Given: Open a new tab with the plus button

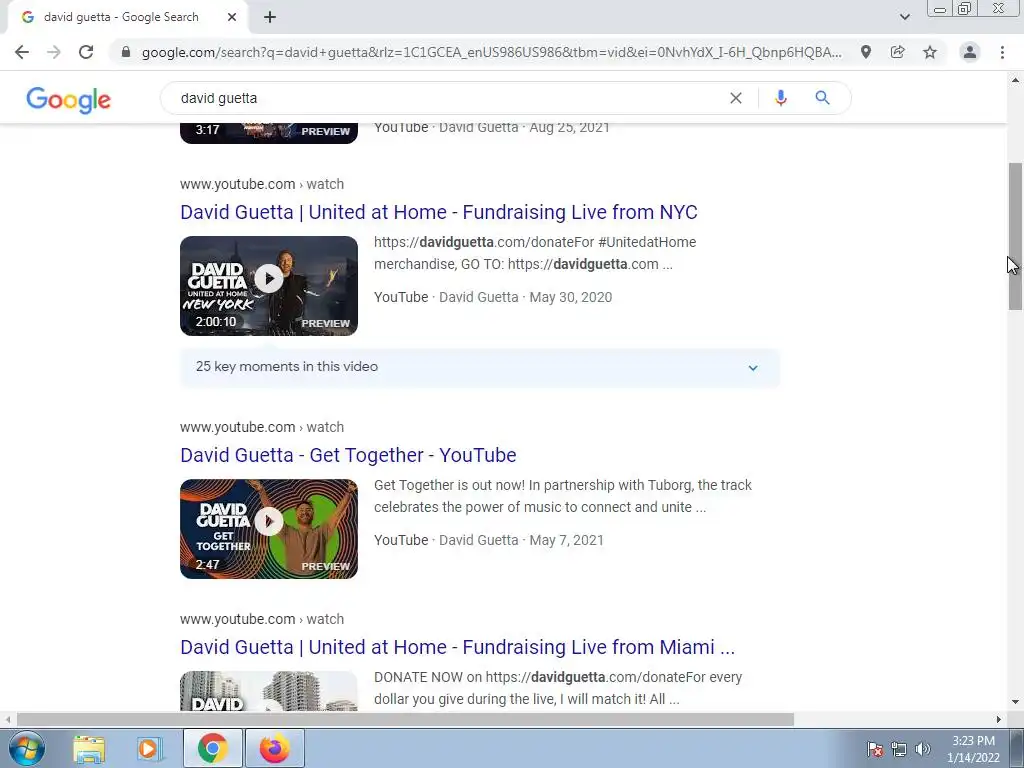Looking at the screenshot, I should click(x=270, y=18).
